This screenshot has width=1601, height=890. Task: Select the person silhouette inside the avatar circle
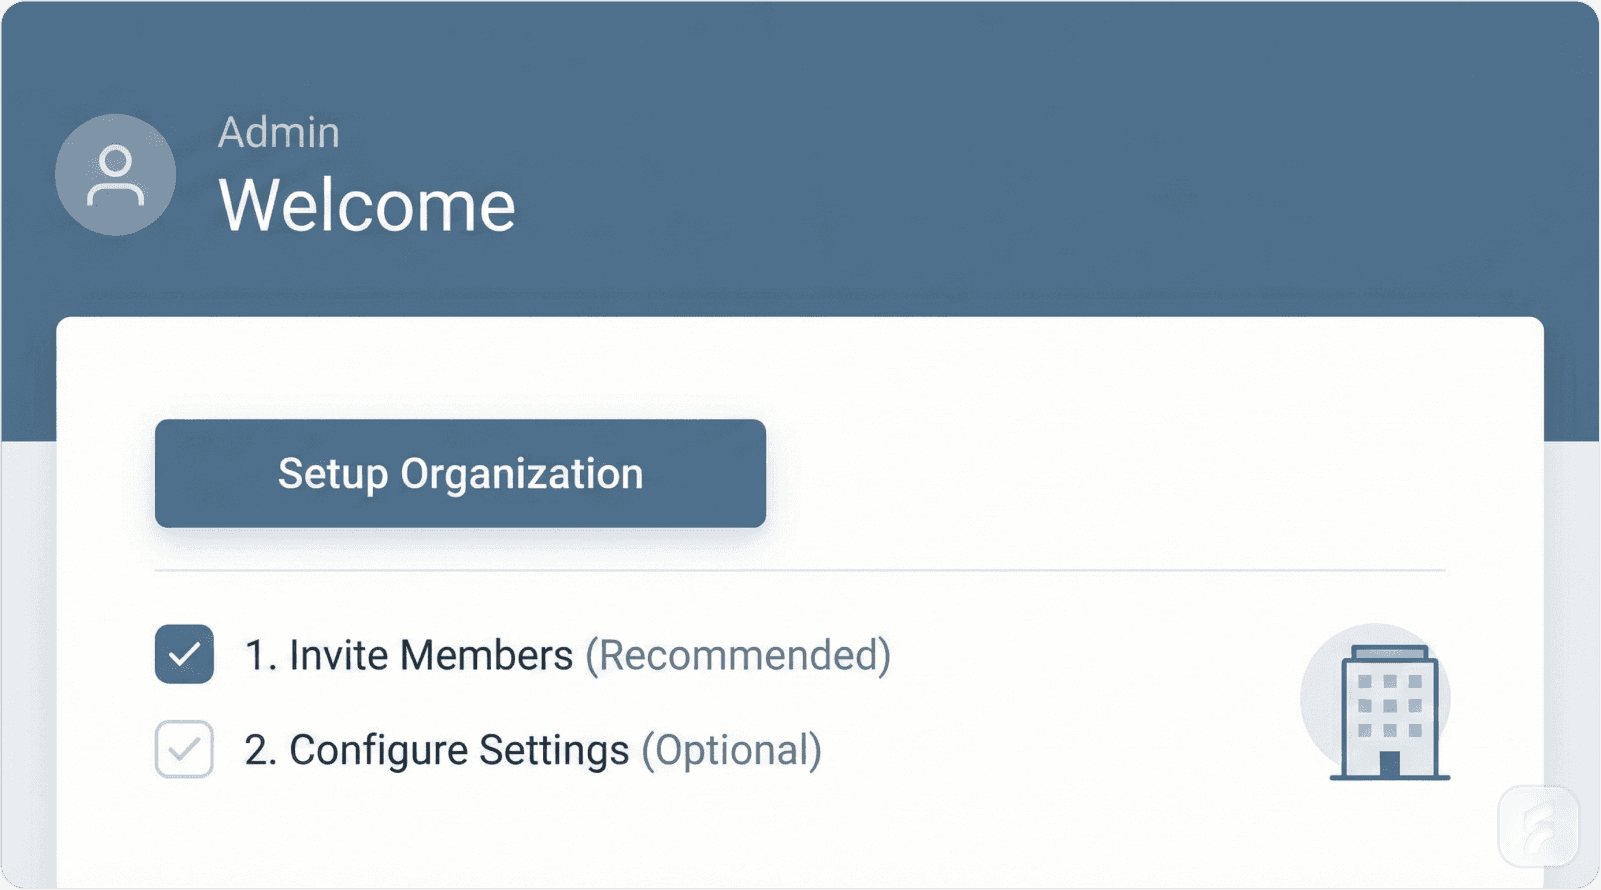coord(115,175)
